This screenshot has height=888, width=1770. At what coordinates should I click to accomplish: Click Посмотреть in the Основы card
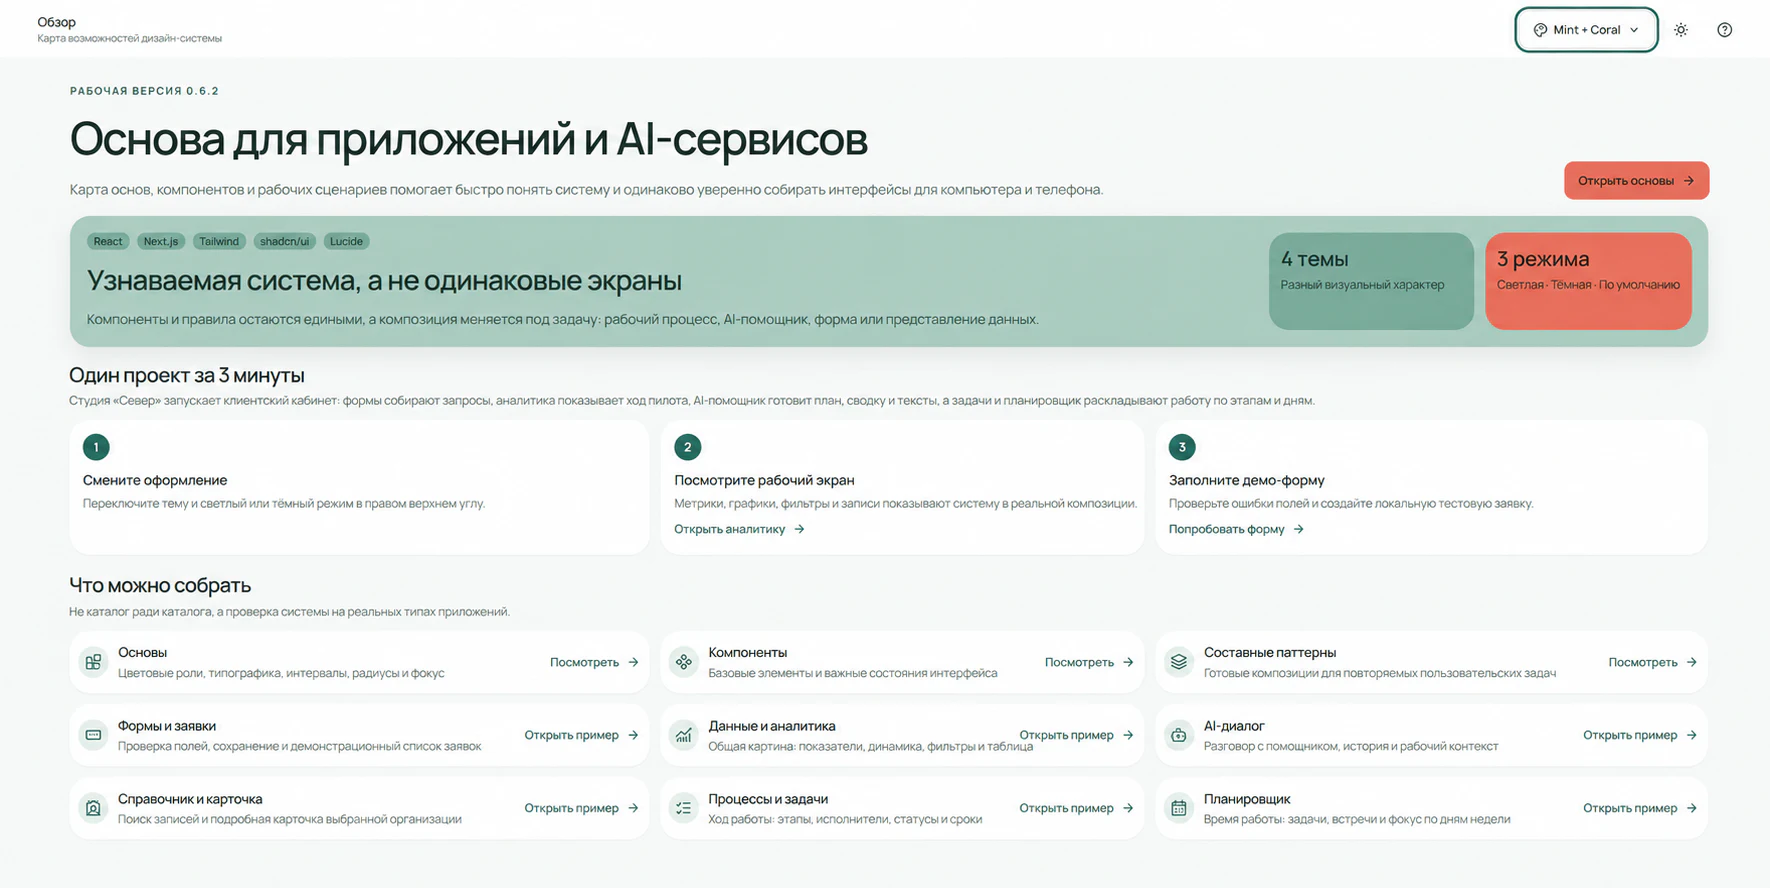pyautogui.click(x=594, y=662)
